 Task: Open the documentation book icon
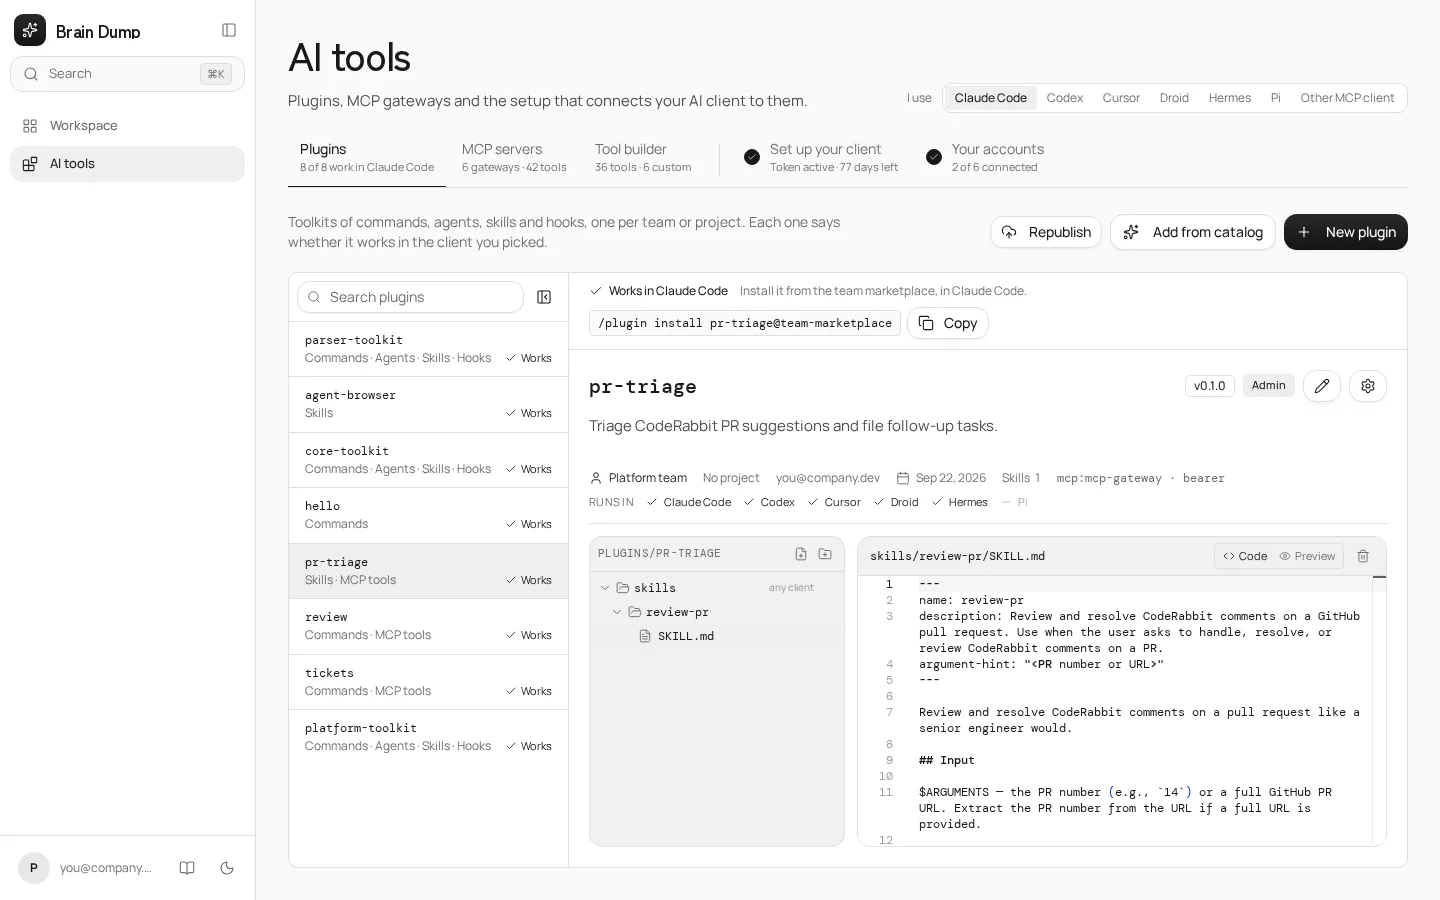(x=187, y=868)
